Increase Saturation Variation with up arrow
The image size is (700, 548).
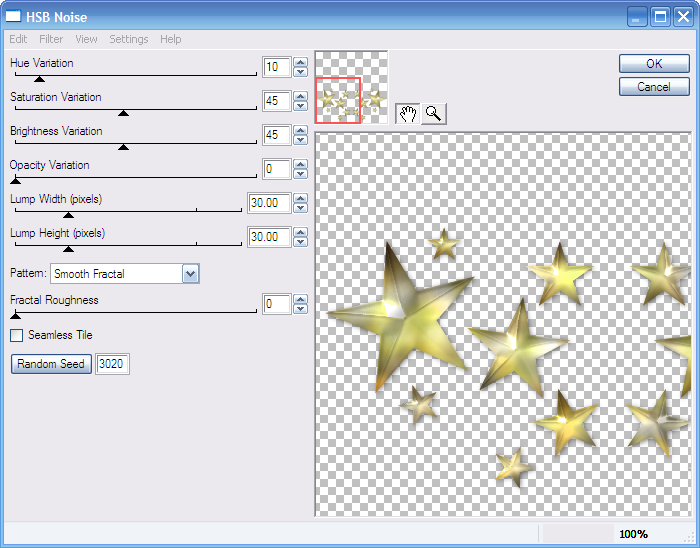pyautogui.click(x=301, y=96)
